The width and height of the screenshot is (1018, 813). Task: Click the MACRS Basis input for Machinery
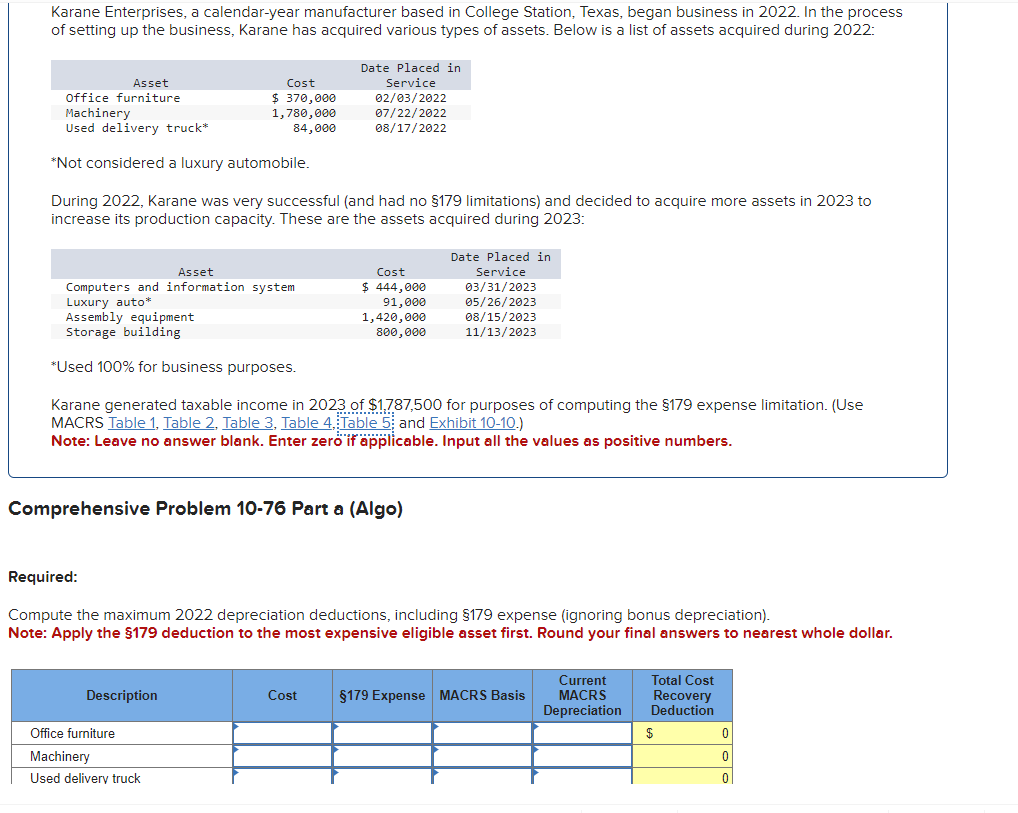click(482, 756)
